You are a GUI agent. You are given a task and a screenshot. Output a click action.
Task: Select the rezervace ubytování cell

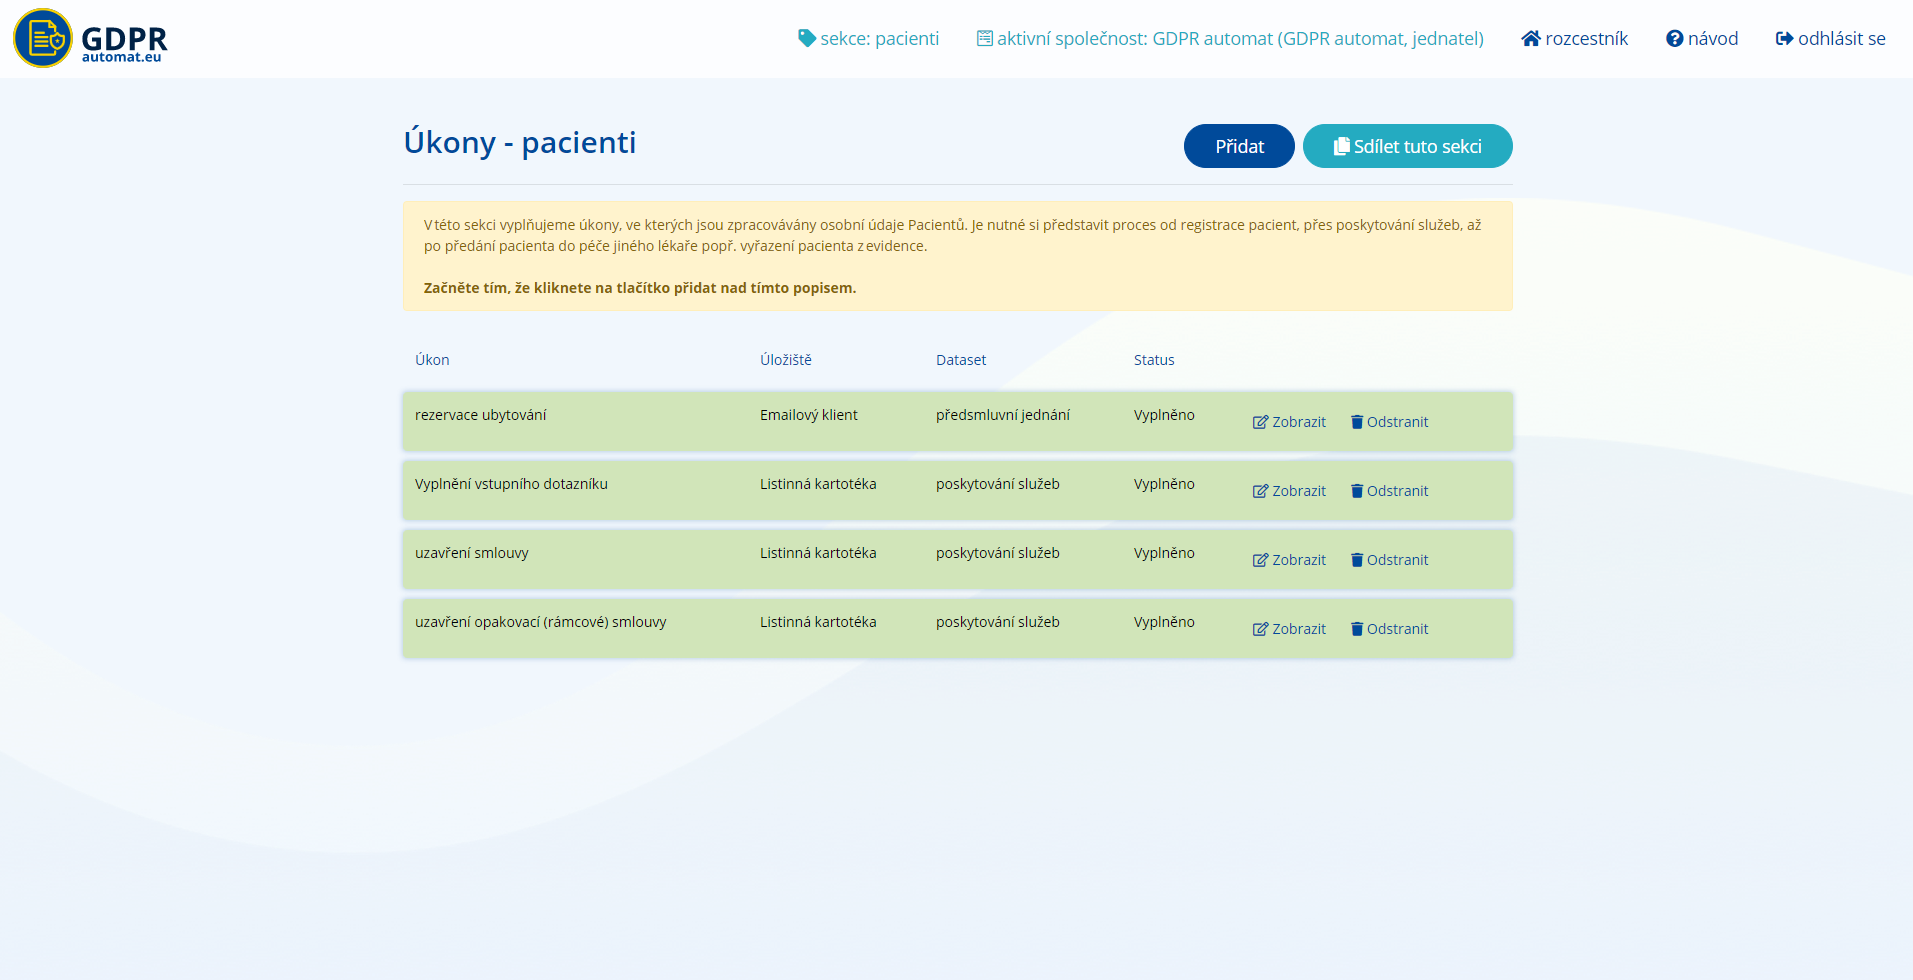[x=481, y=415]
